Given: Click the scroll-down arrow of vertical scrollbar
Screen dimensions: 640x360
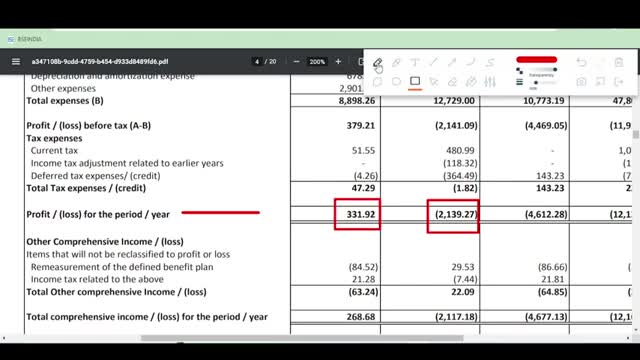Looking at the screenshot, I should point(636,330).
